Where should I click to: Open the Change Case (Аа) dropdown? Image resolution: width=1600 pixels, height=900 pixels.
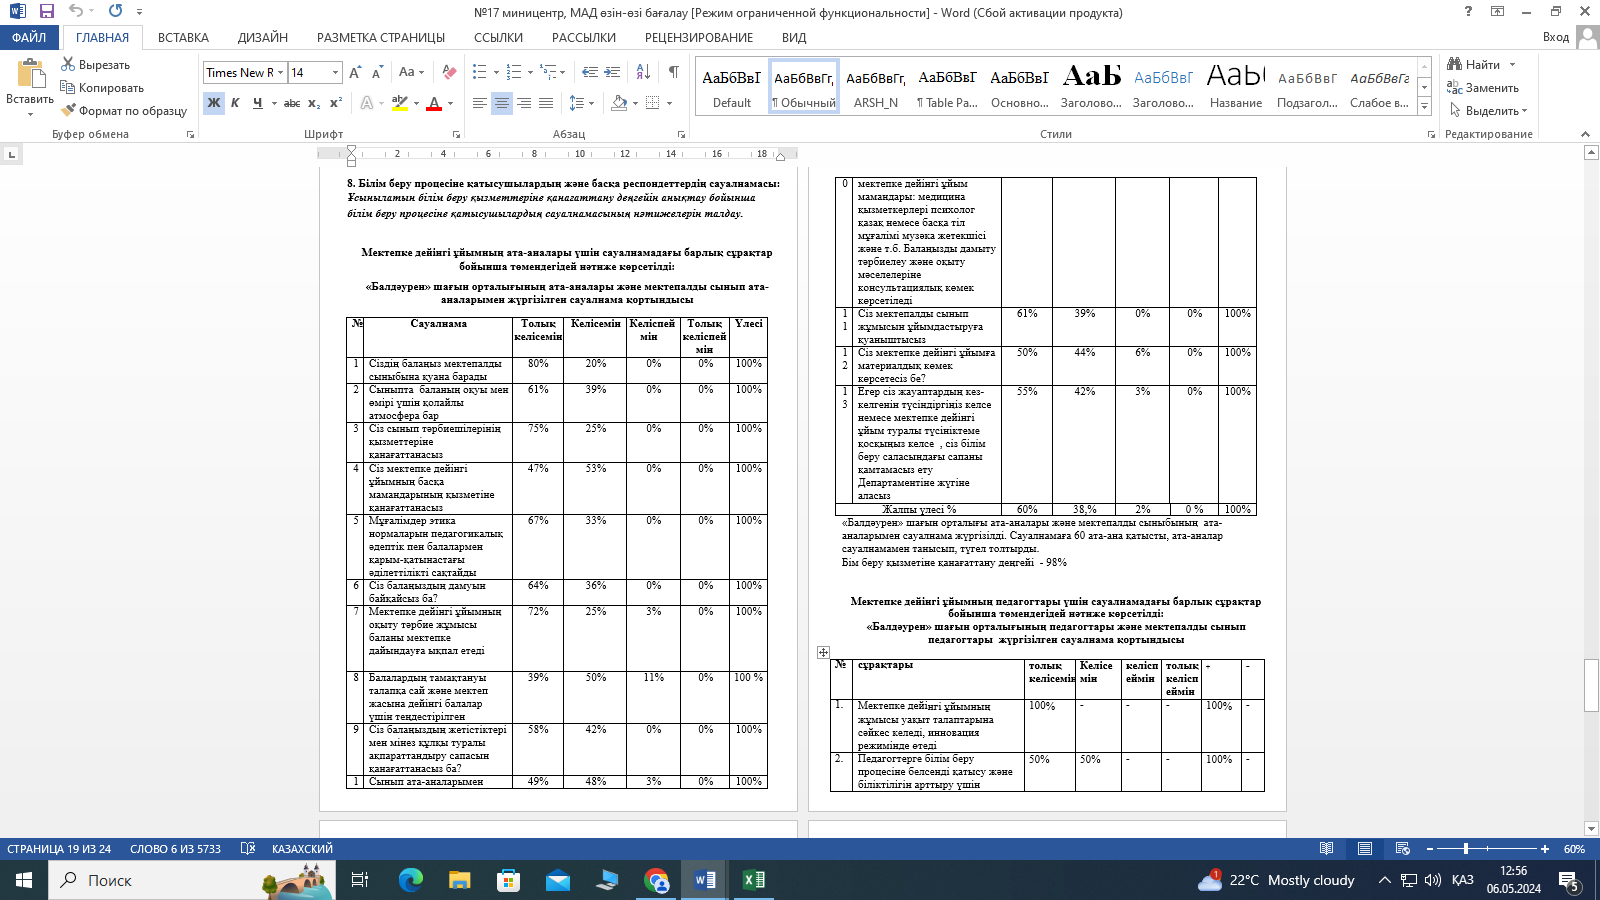pyautogui.click(x=411, y=72)
